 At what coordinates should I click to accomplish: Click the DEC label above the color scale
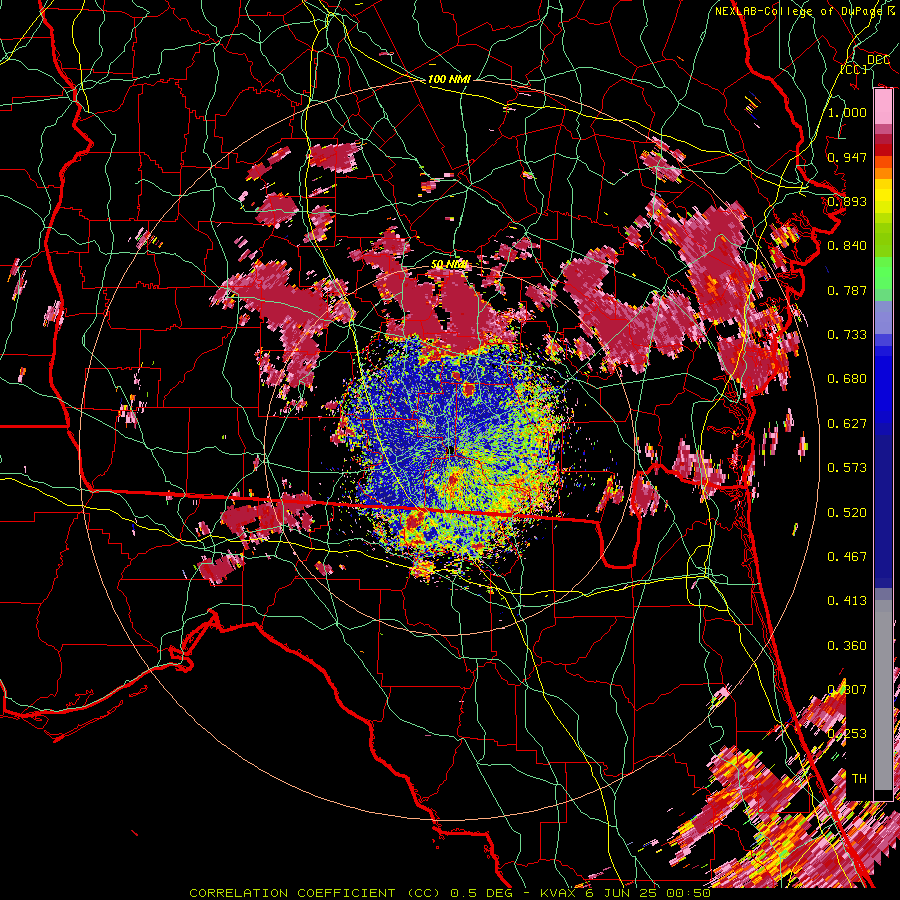coord(878,60)
